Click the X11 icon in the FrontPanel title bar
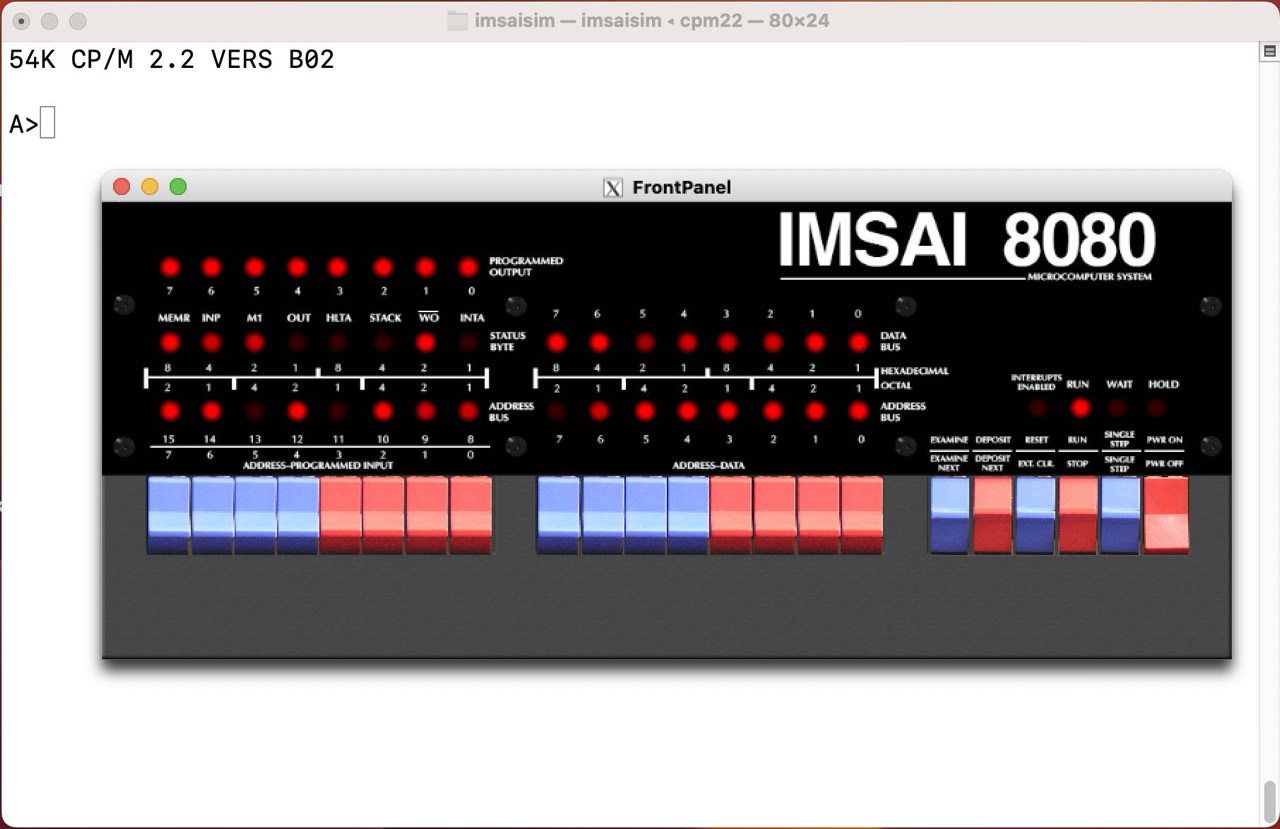 [611, 187]
